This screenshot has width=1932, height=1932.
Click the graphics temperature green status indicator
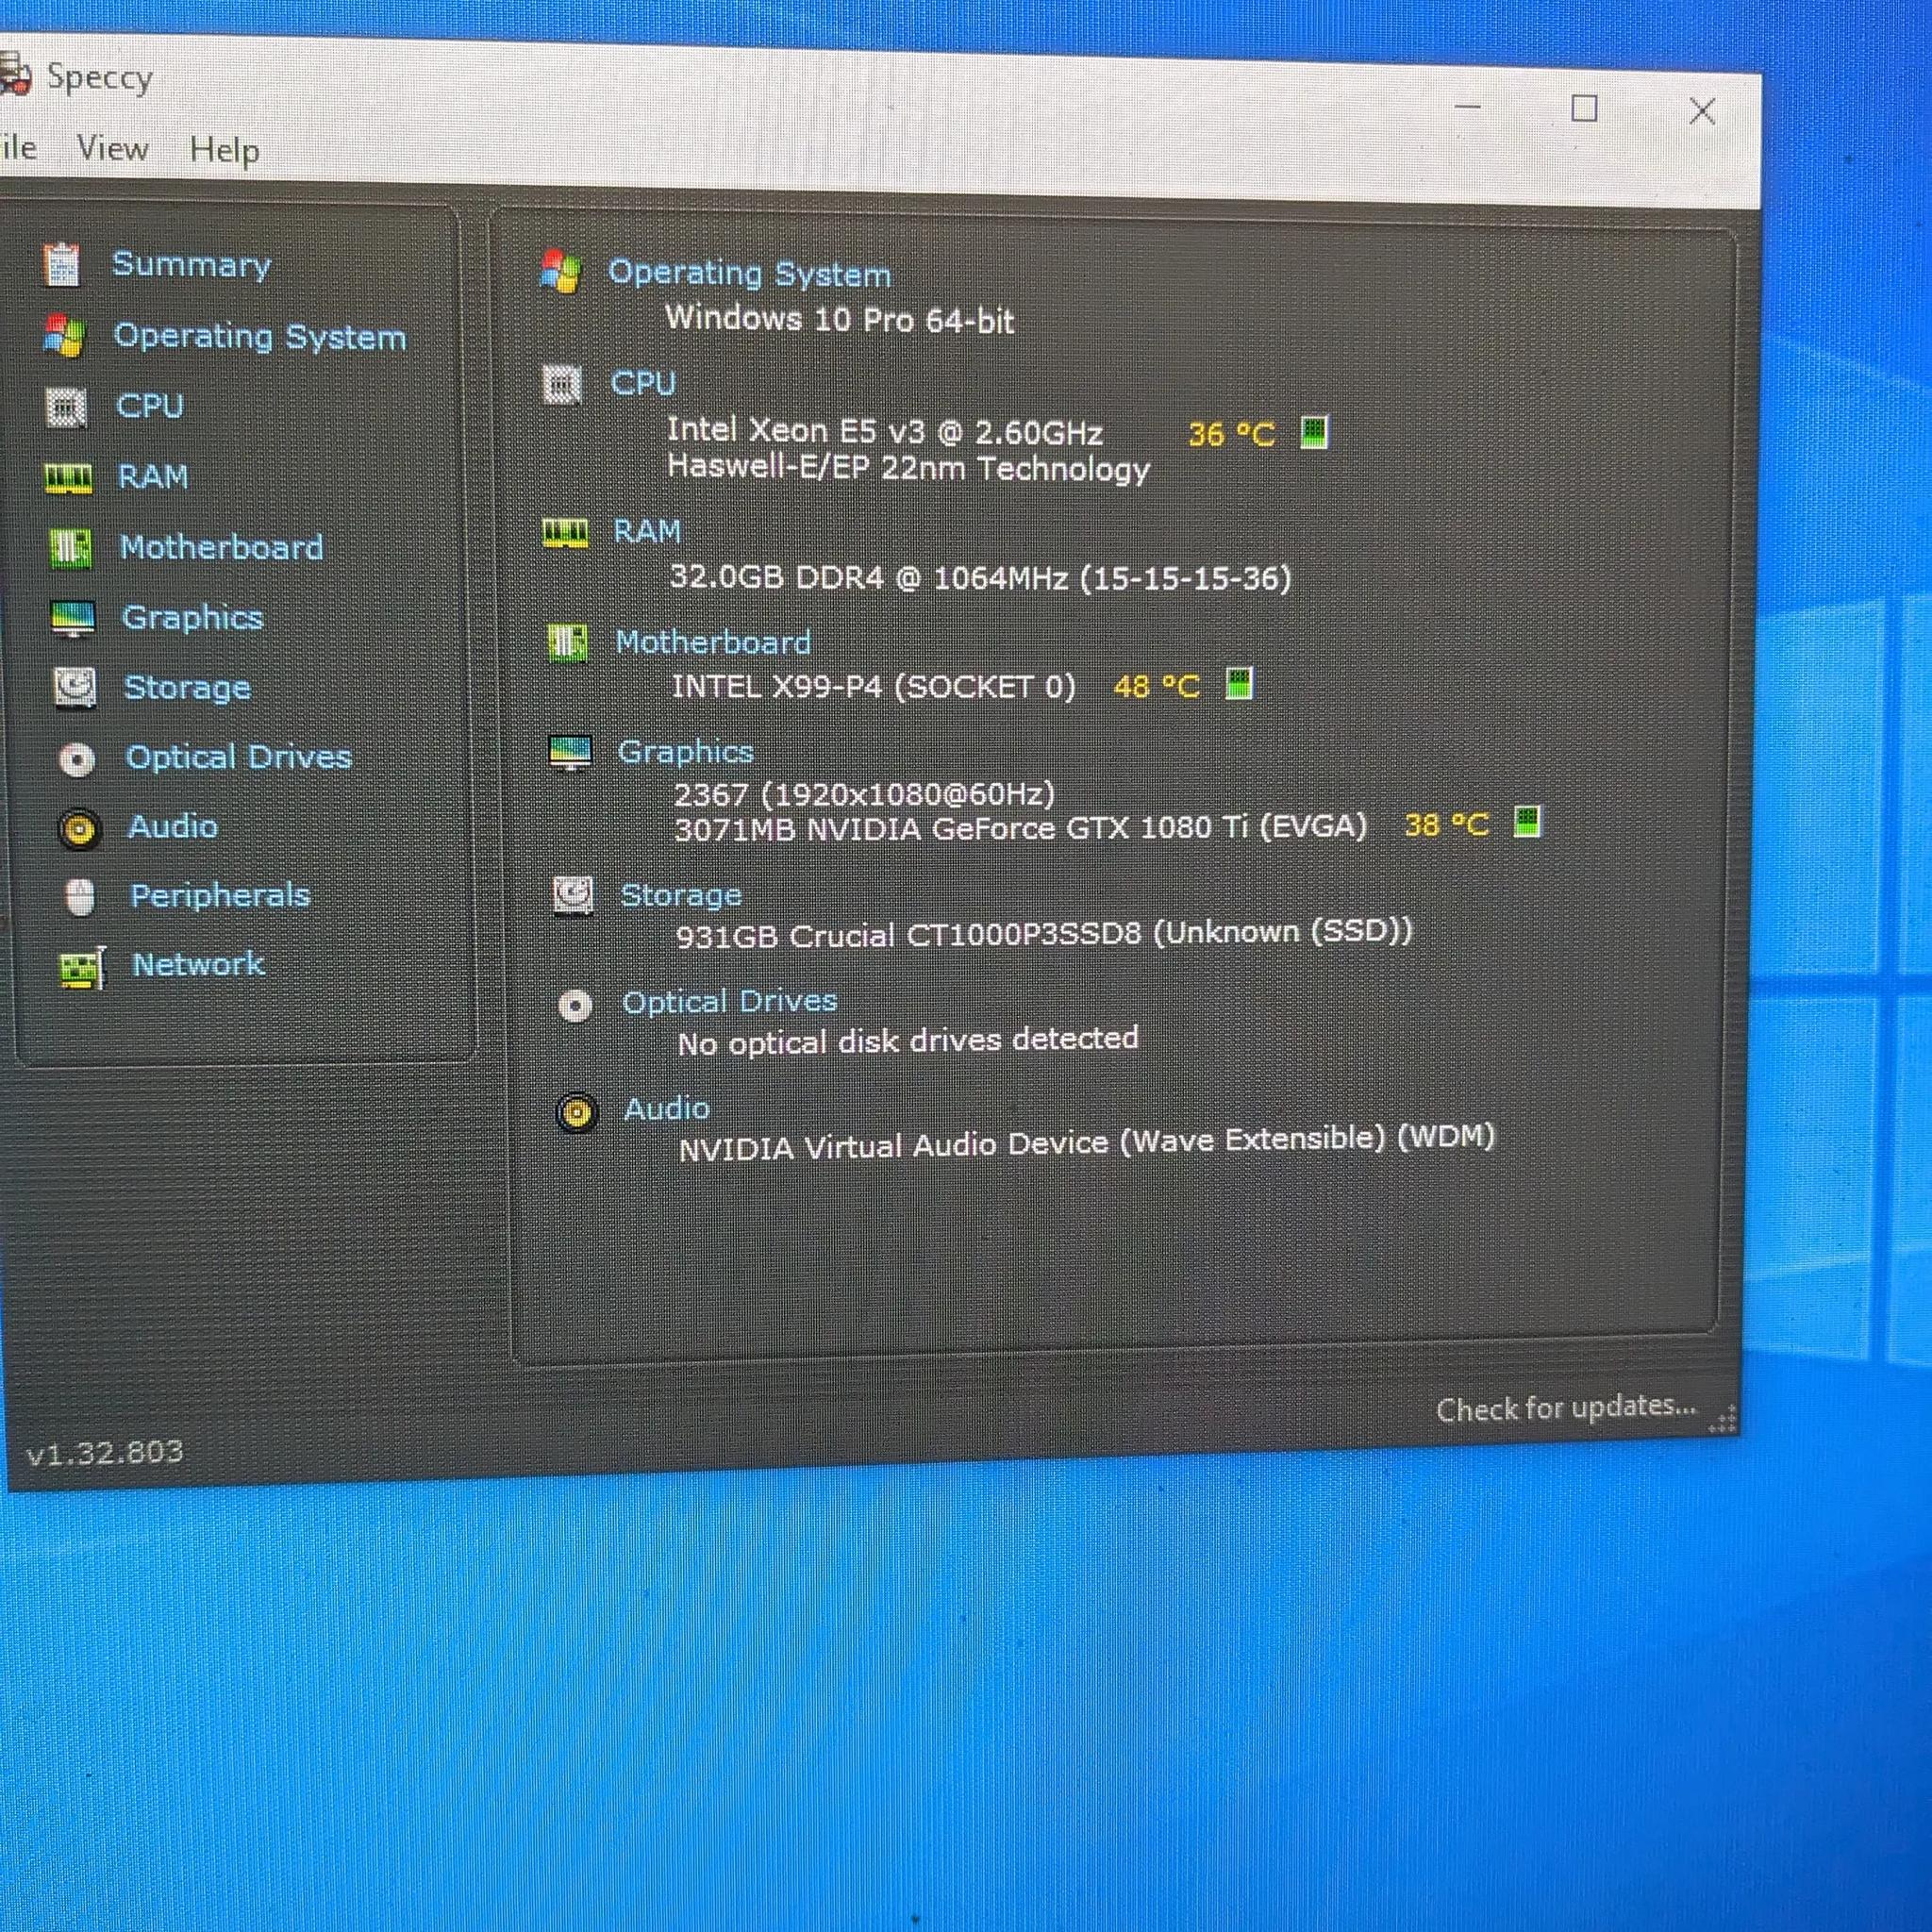pos(1527,822)
